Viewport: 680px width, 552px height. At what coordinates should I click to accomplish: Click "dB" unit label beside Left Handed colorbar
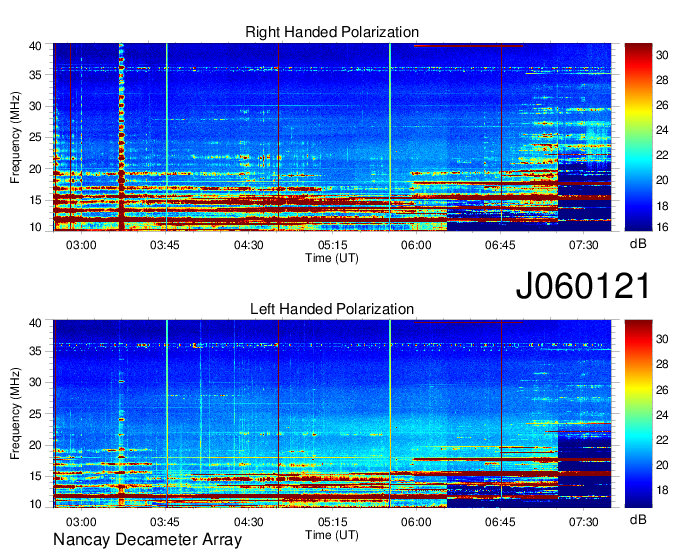(638, 519)
